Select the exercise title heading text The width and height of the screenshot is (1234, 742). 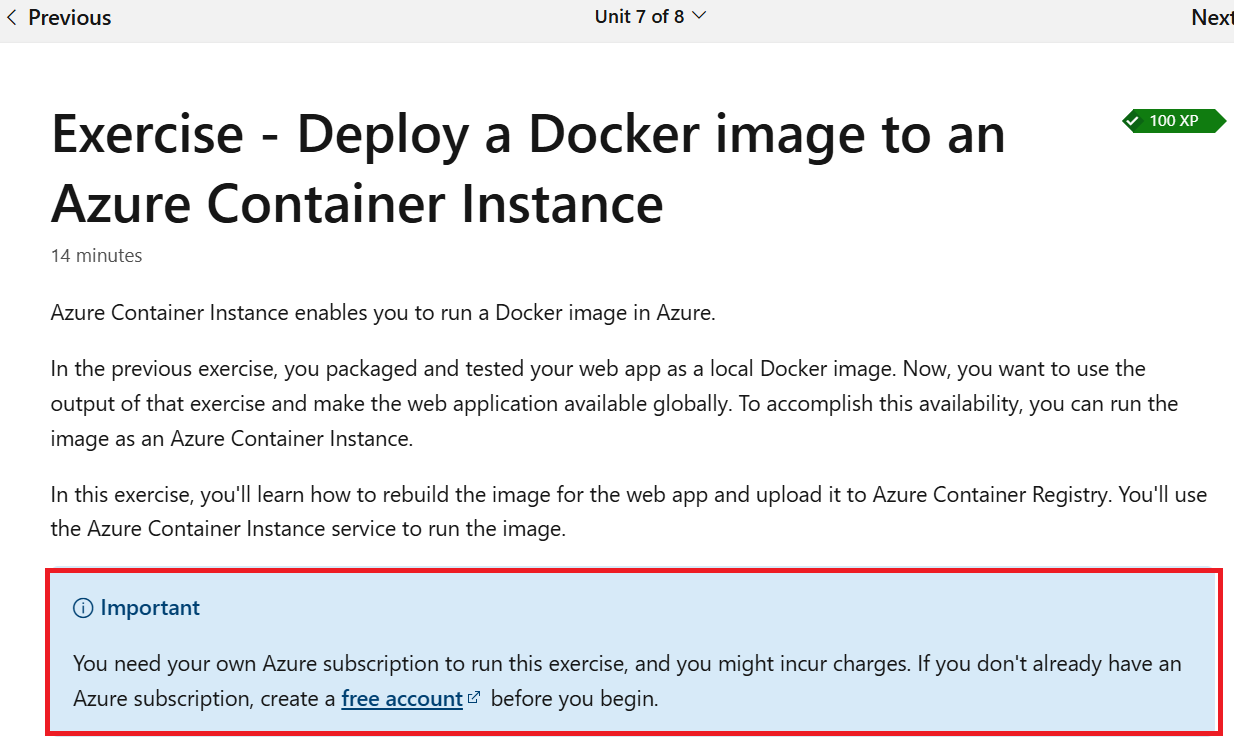coord(528,169)
